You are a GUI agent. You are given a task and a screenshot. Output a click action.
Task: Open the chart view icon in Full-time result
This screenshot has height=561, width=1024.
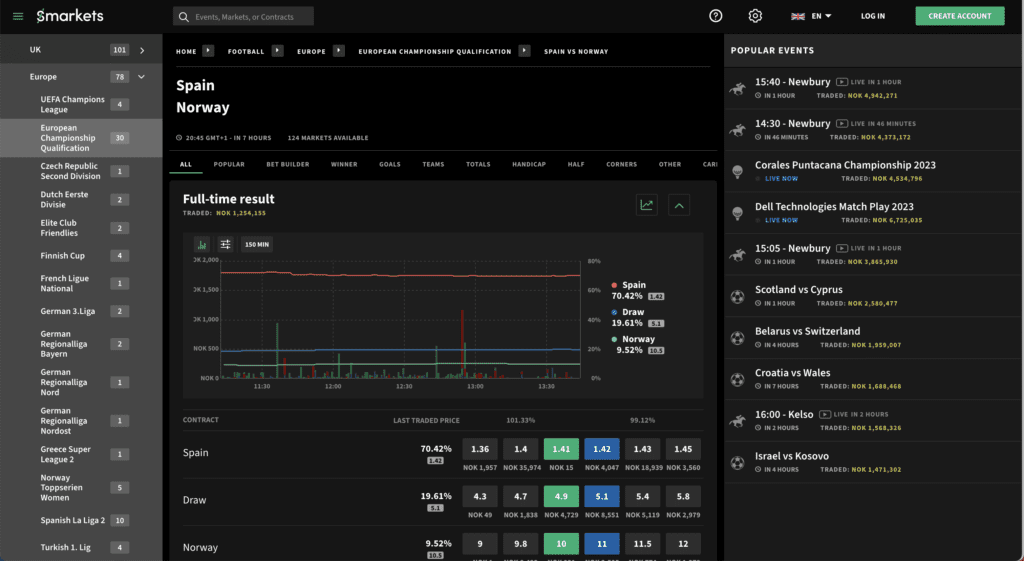point(647,205)
